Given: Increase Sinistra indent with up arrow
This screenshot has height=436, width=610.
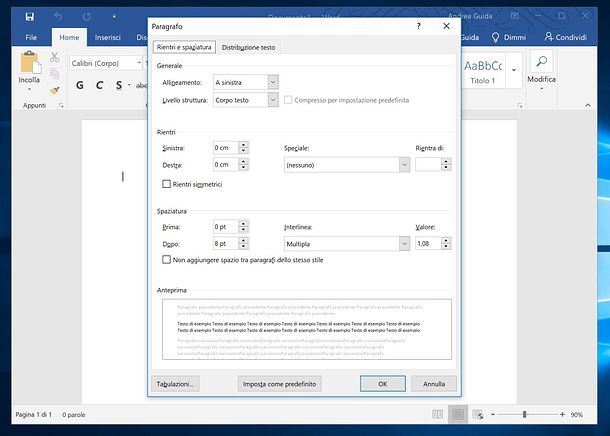Looking at the screenshot, I should pyautogui.click(x=244, y=145).
